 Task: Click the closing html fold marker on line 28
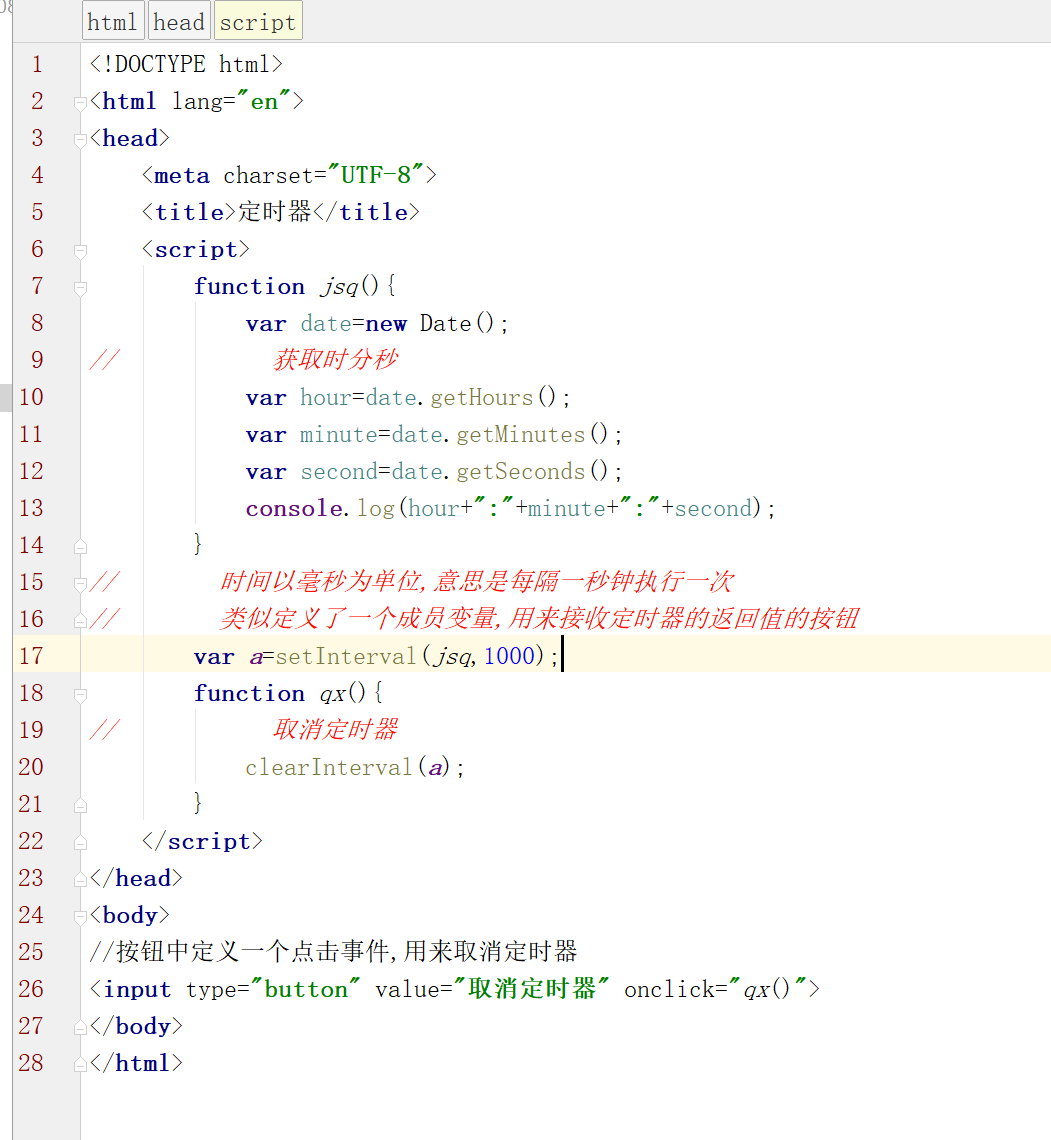(81, 1064)
